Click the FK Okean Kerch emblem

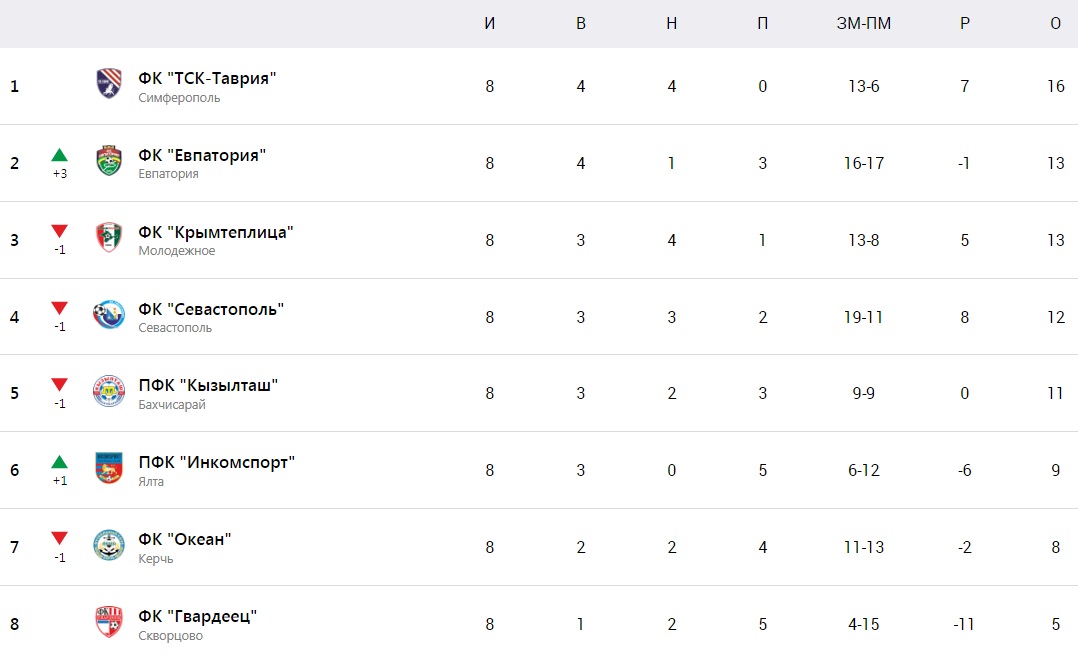click(x=109, y=545)
